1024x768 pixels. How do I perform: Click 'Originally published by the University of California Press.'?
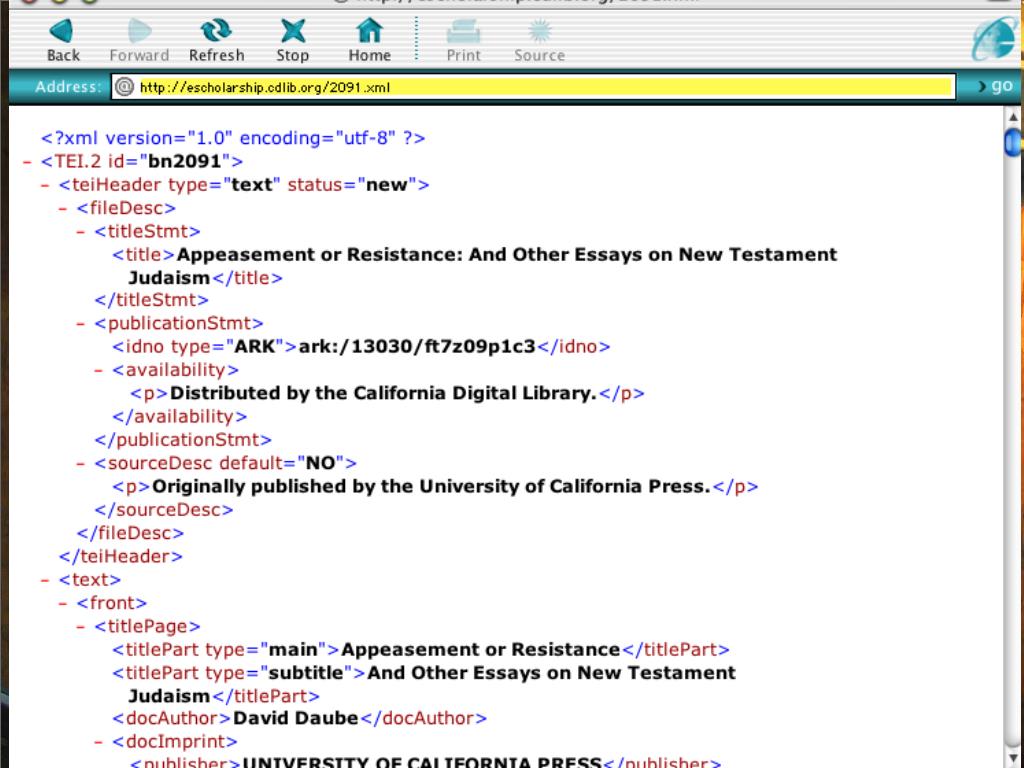click(431, 486)
